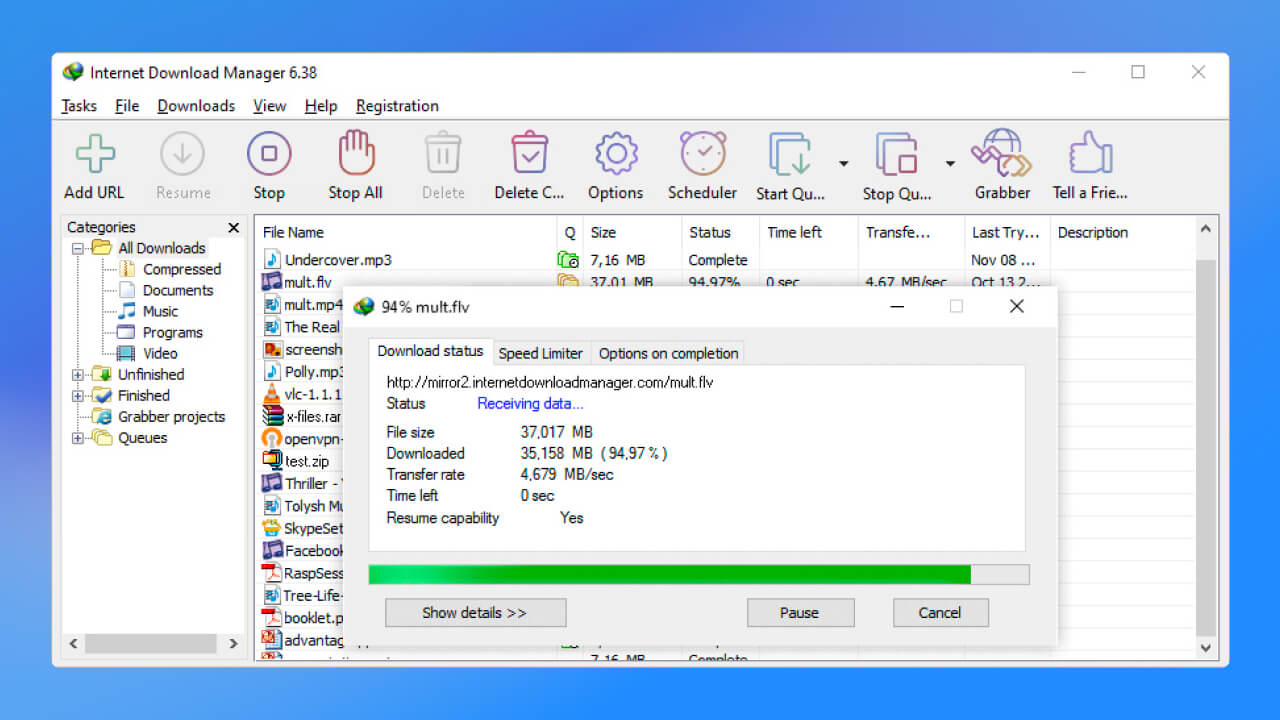1280x720 pixels.
Task: Click the Stop All hand icon
Action: [356, 153]
